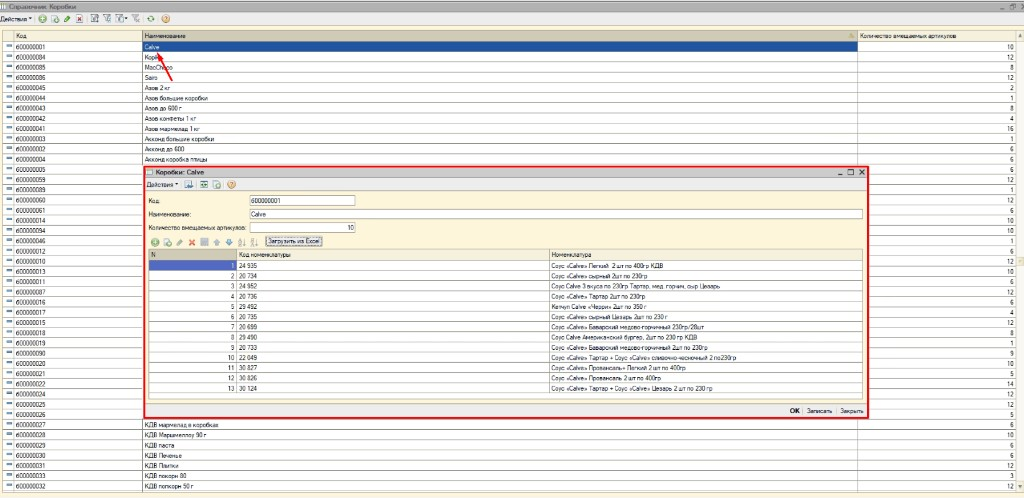Copy table row icon in the Calve dialog
The image size is (1024, 498).
[167, 242]
